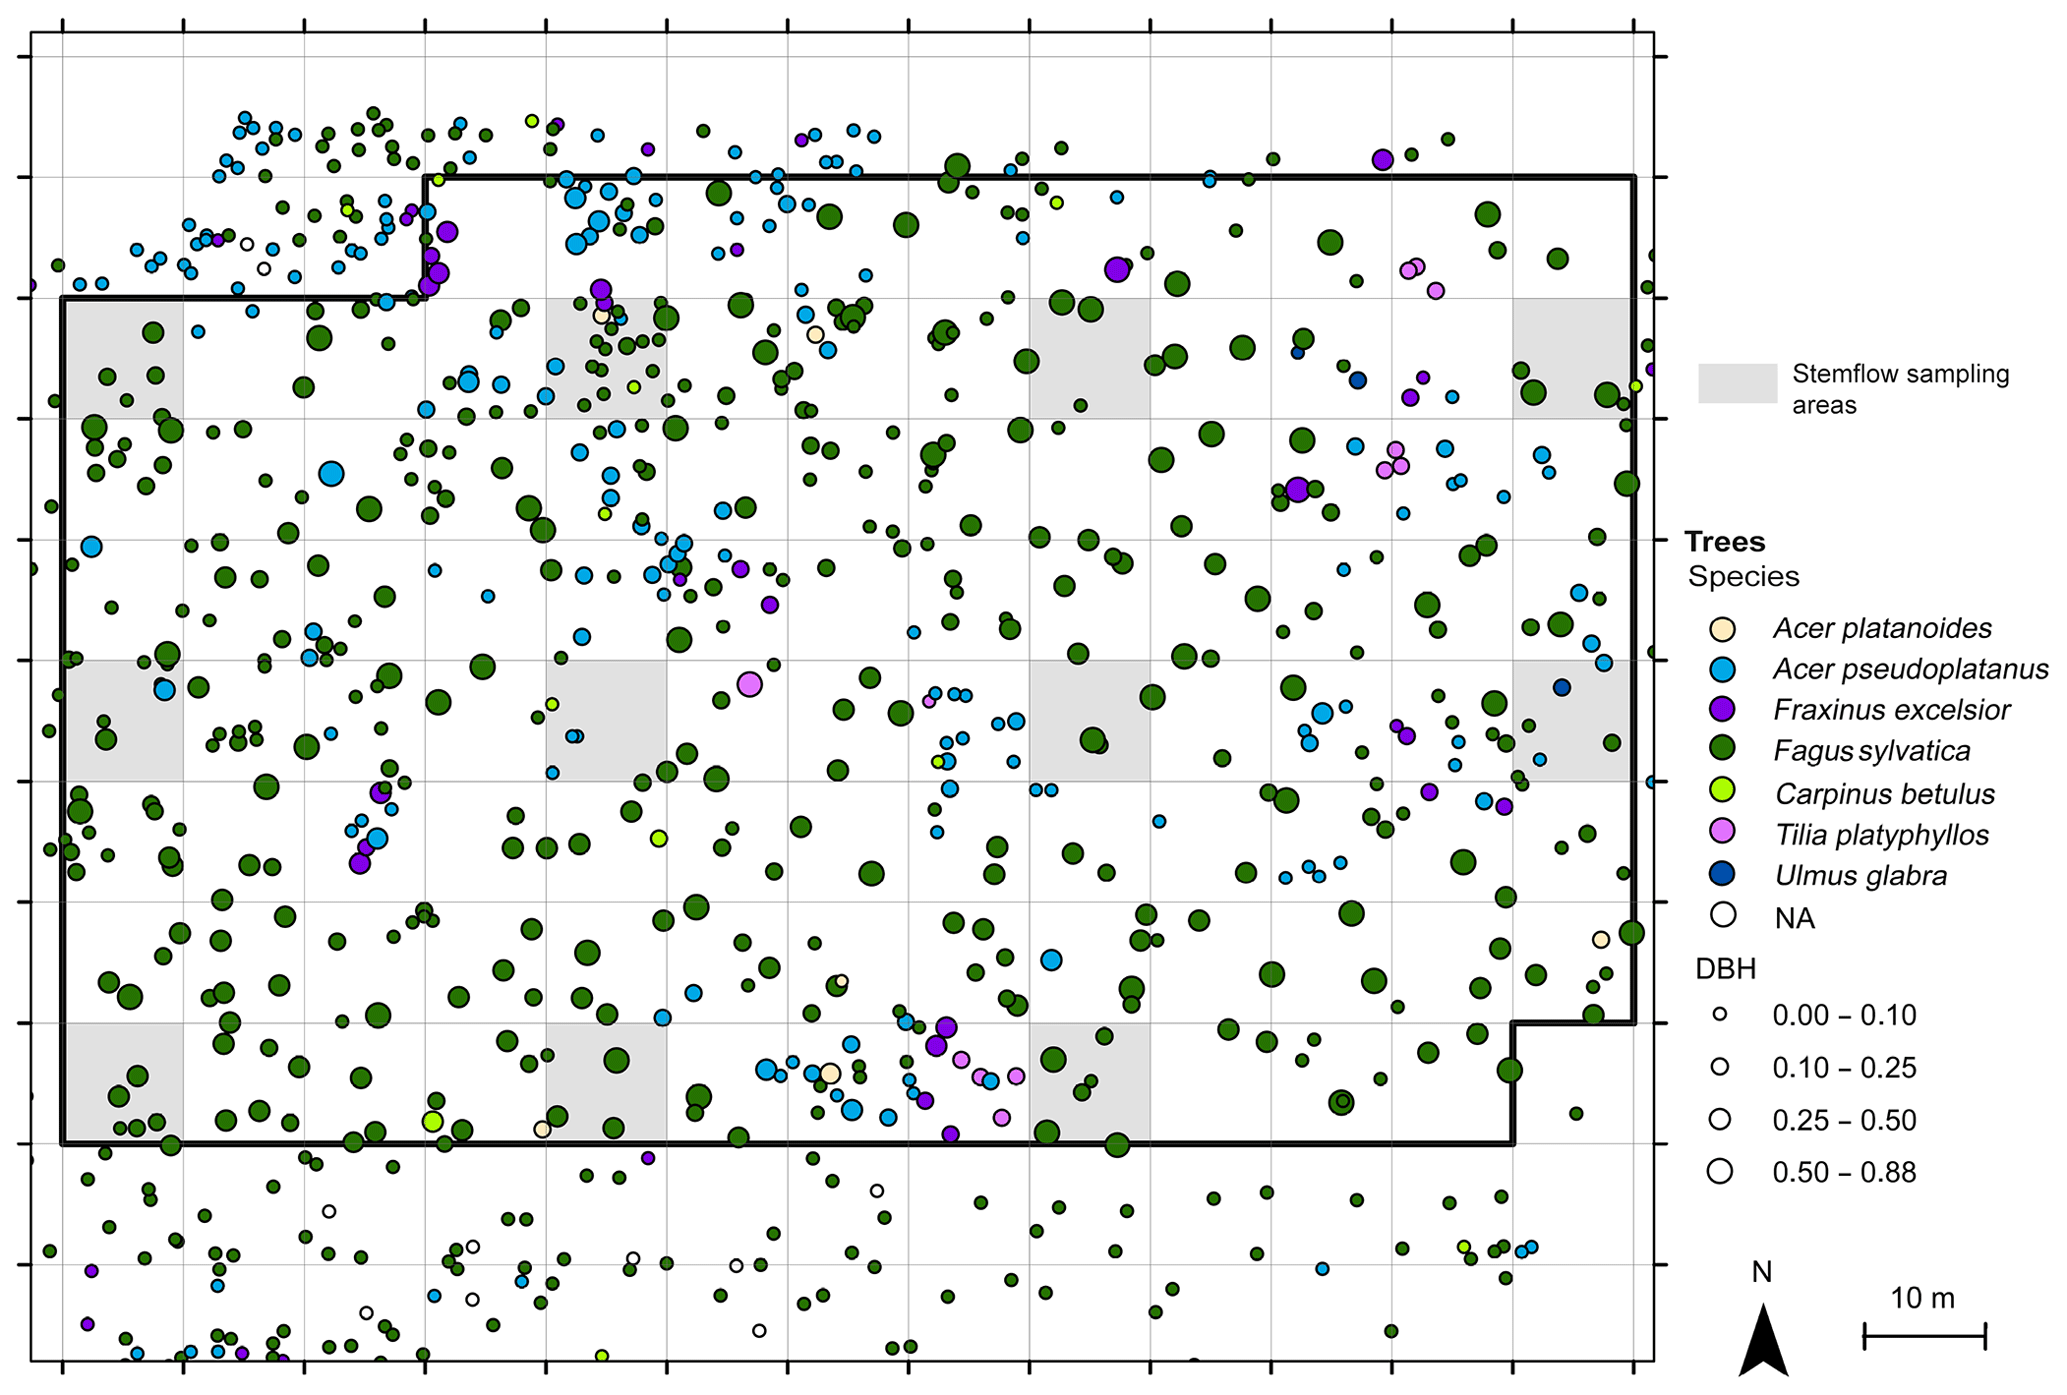Screen dimensions: 2067x1395
Task: Select the Carpinus betulus lime legend marker
Action: click(x=1721, y=791)
